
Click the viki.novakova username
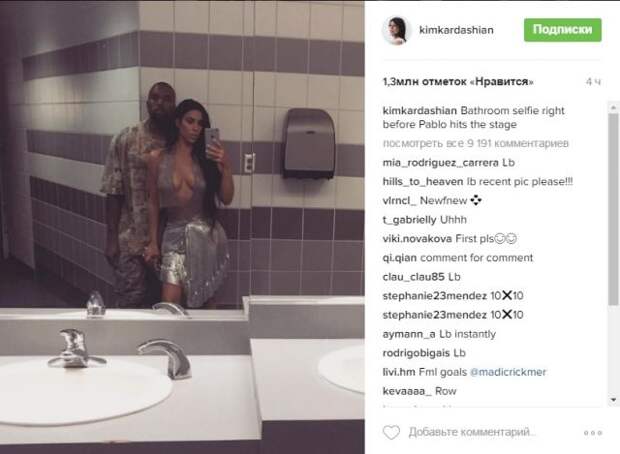pos(417,239)
